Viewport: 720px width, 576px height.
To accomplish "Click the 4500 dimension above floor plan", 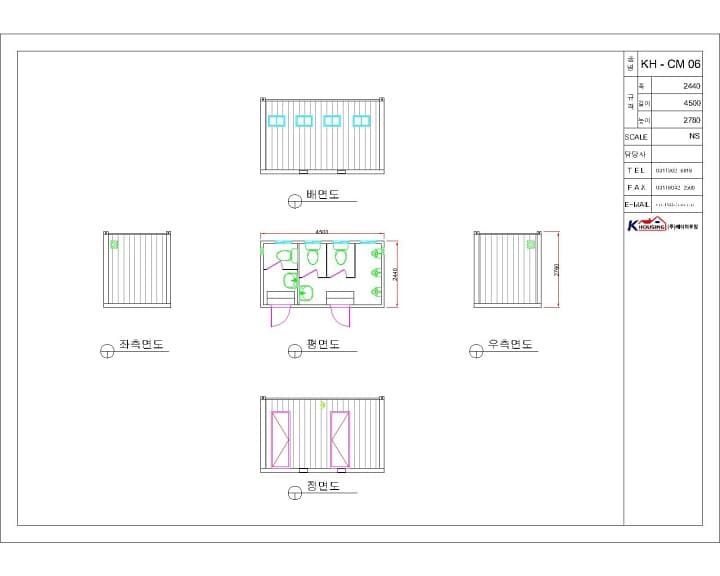I will tap(322, 232).
